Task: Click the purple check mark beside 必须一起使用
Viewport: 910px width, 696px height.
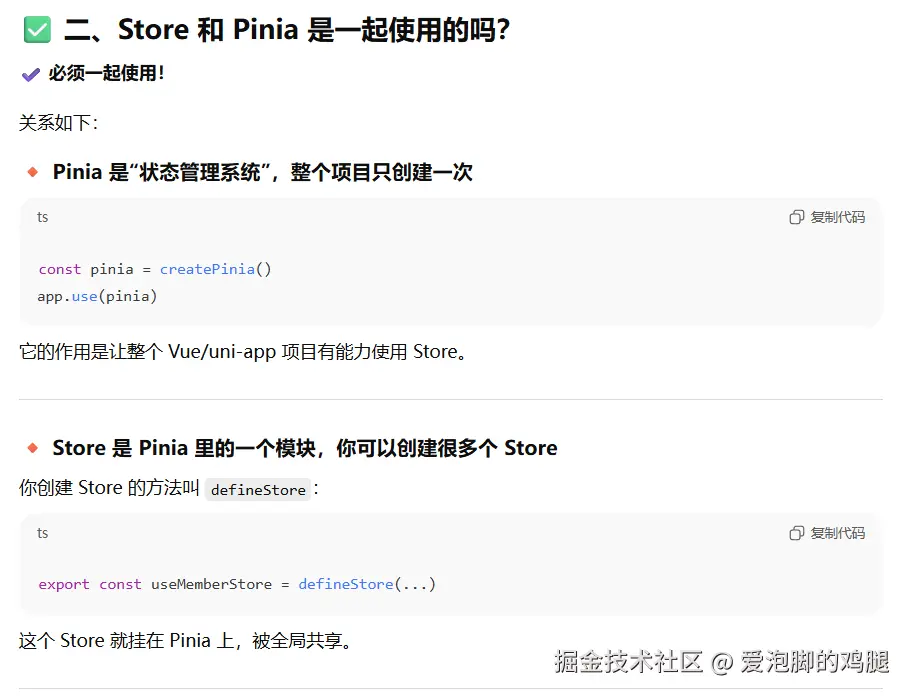Action: 31,74
